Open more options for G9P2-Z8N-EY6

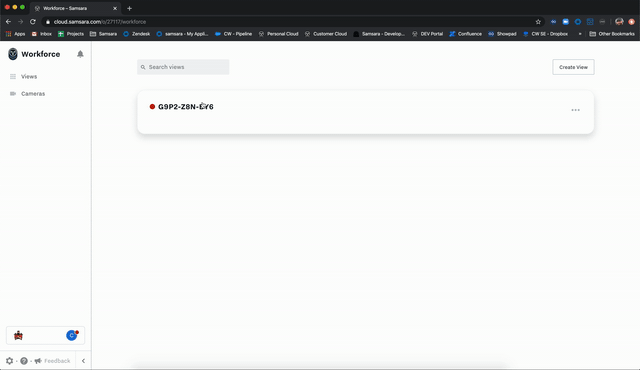(576, 110)
